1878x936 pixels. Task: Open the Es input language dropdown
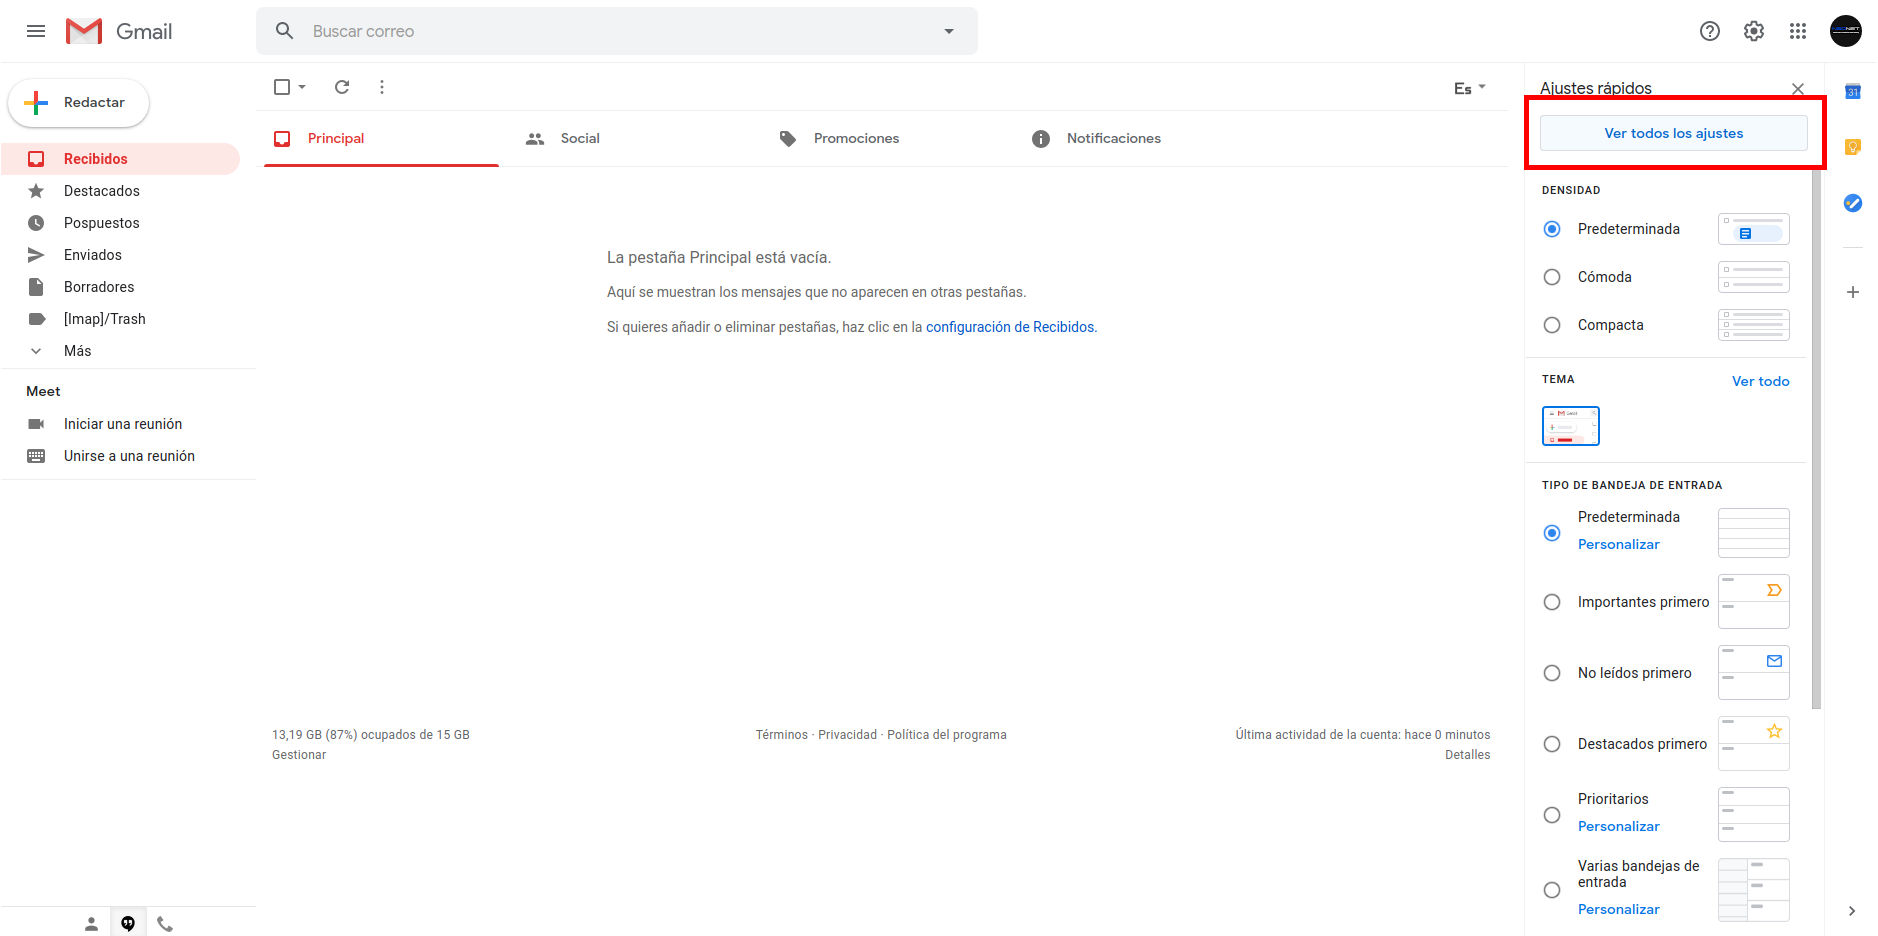(x=1469, y=88)
